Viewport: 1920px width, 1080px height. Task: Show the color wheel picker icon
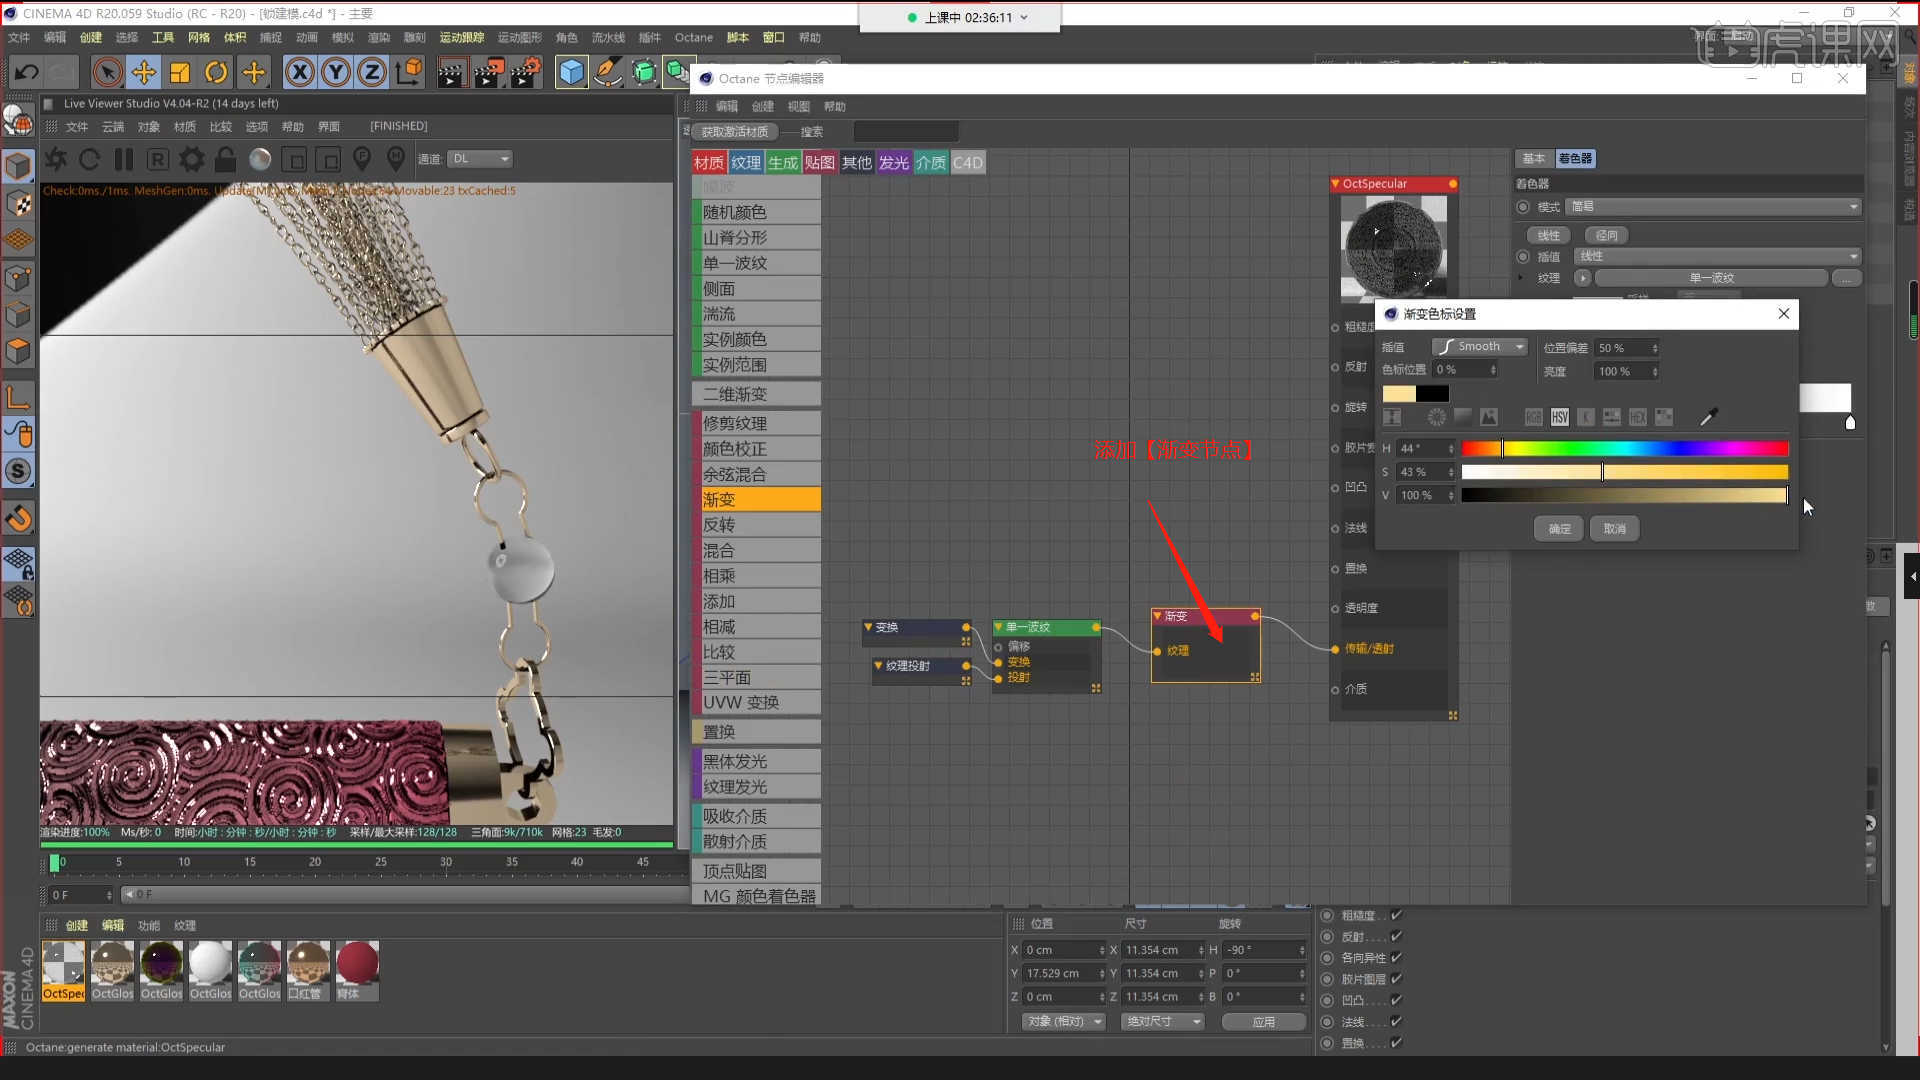coord(1437,417)
